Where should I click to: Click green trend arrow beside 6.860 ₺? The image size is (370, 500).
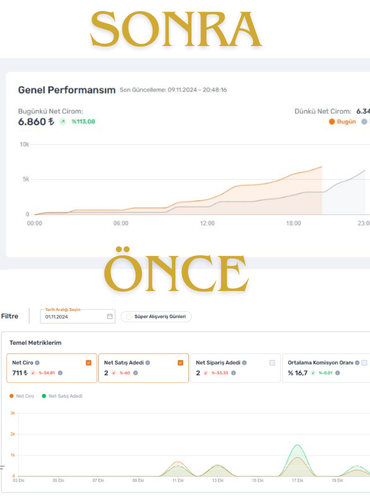[63, 122]
